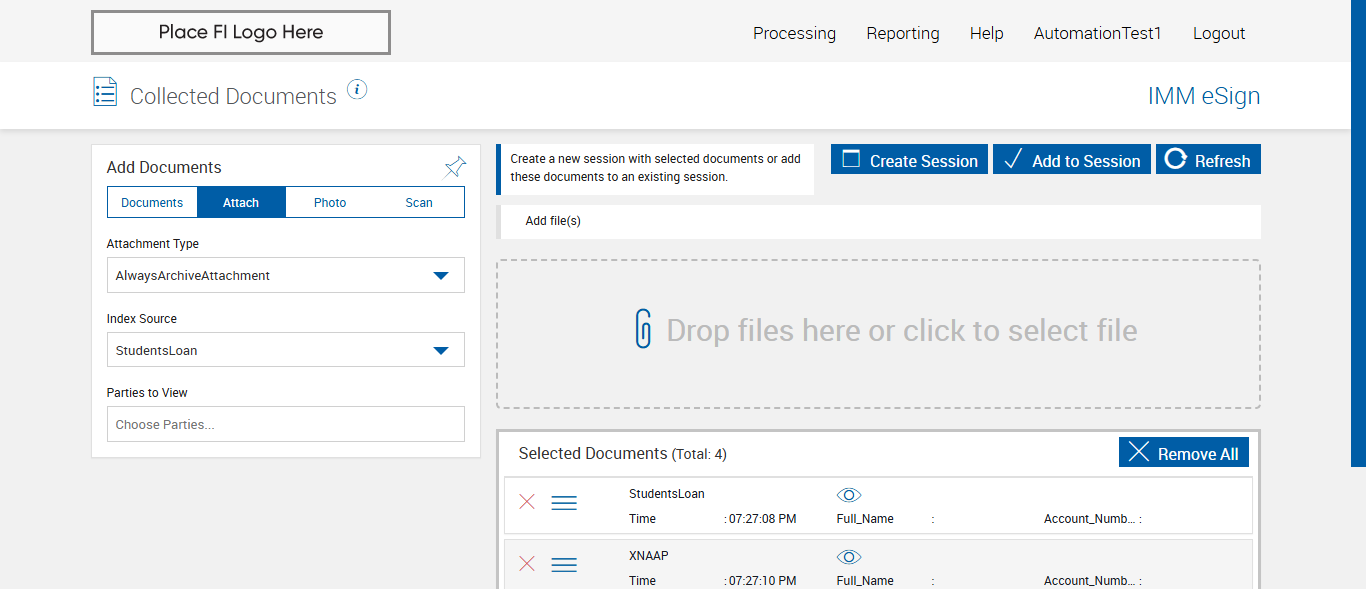Click the reorder handle for XNAAP row
The height and width of the screenshot is (589, 1366).
[x=564, y=565]
